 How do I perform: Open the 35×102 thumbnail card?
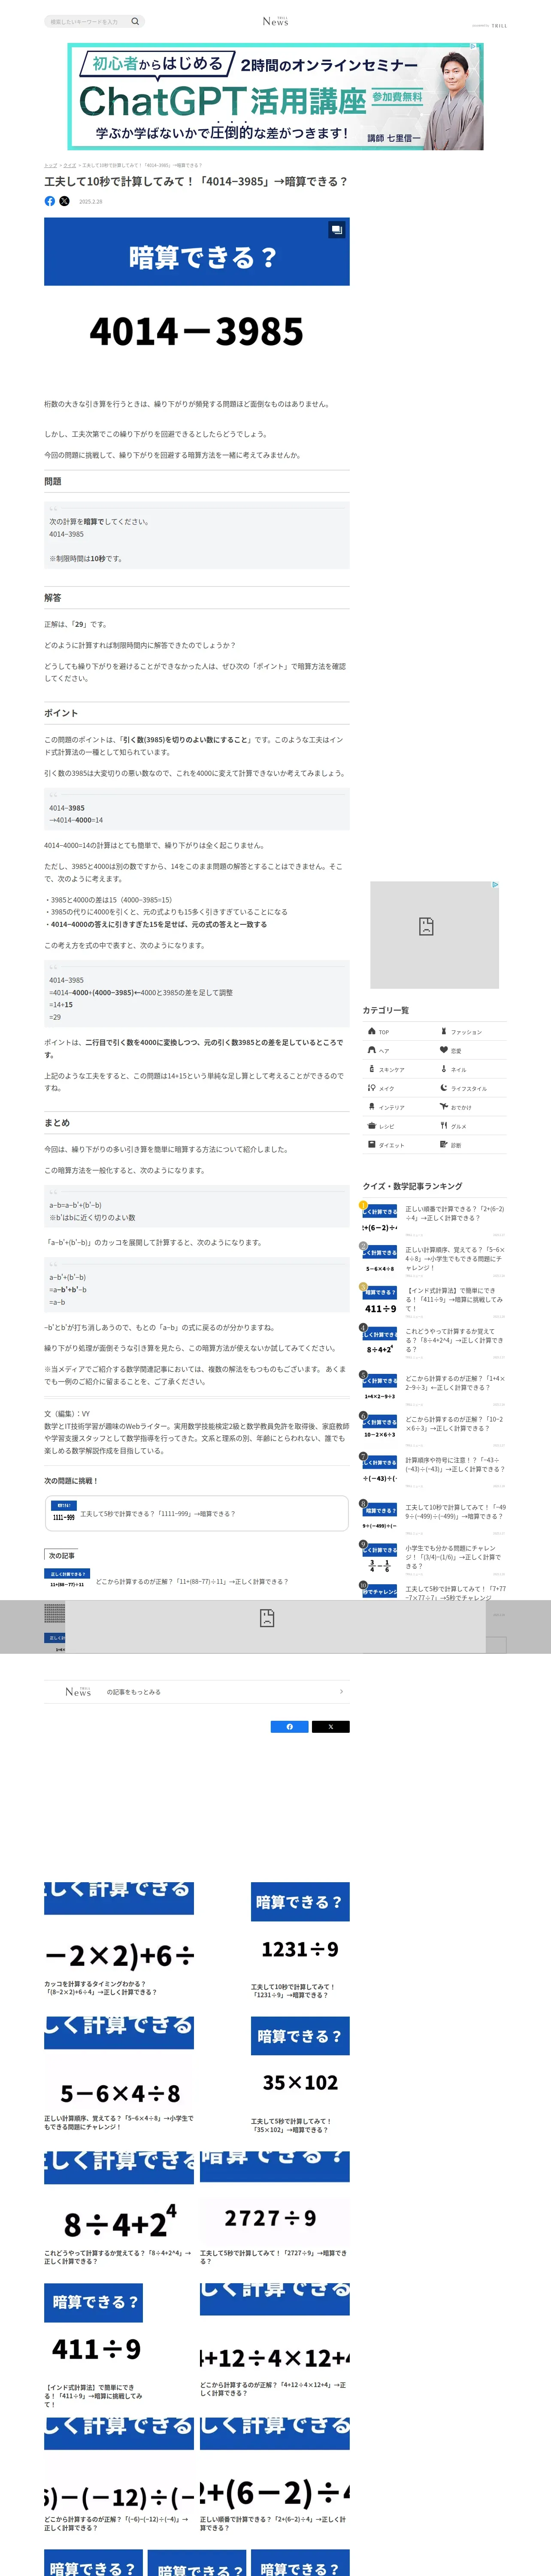pos(300,2074)
